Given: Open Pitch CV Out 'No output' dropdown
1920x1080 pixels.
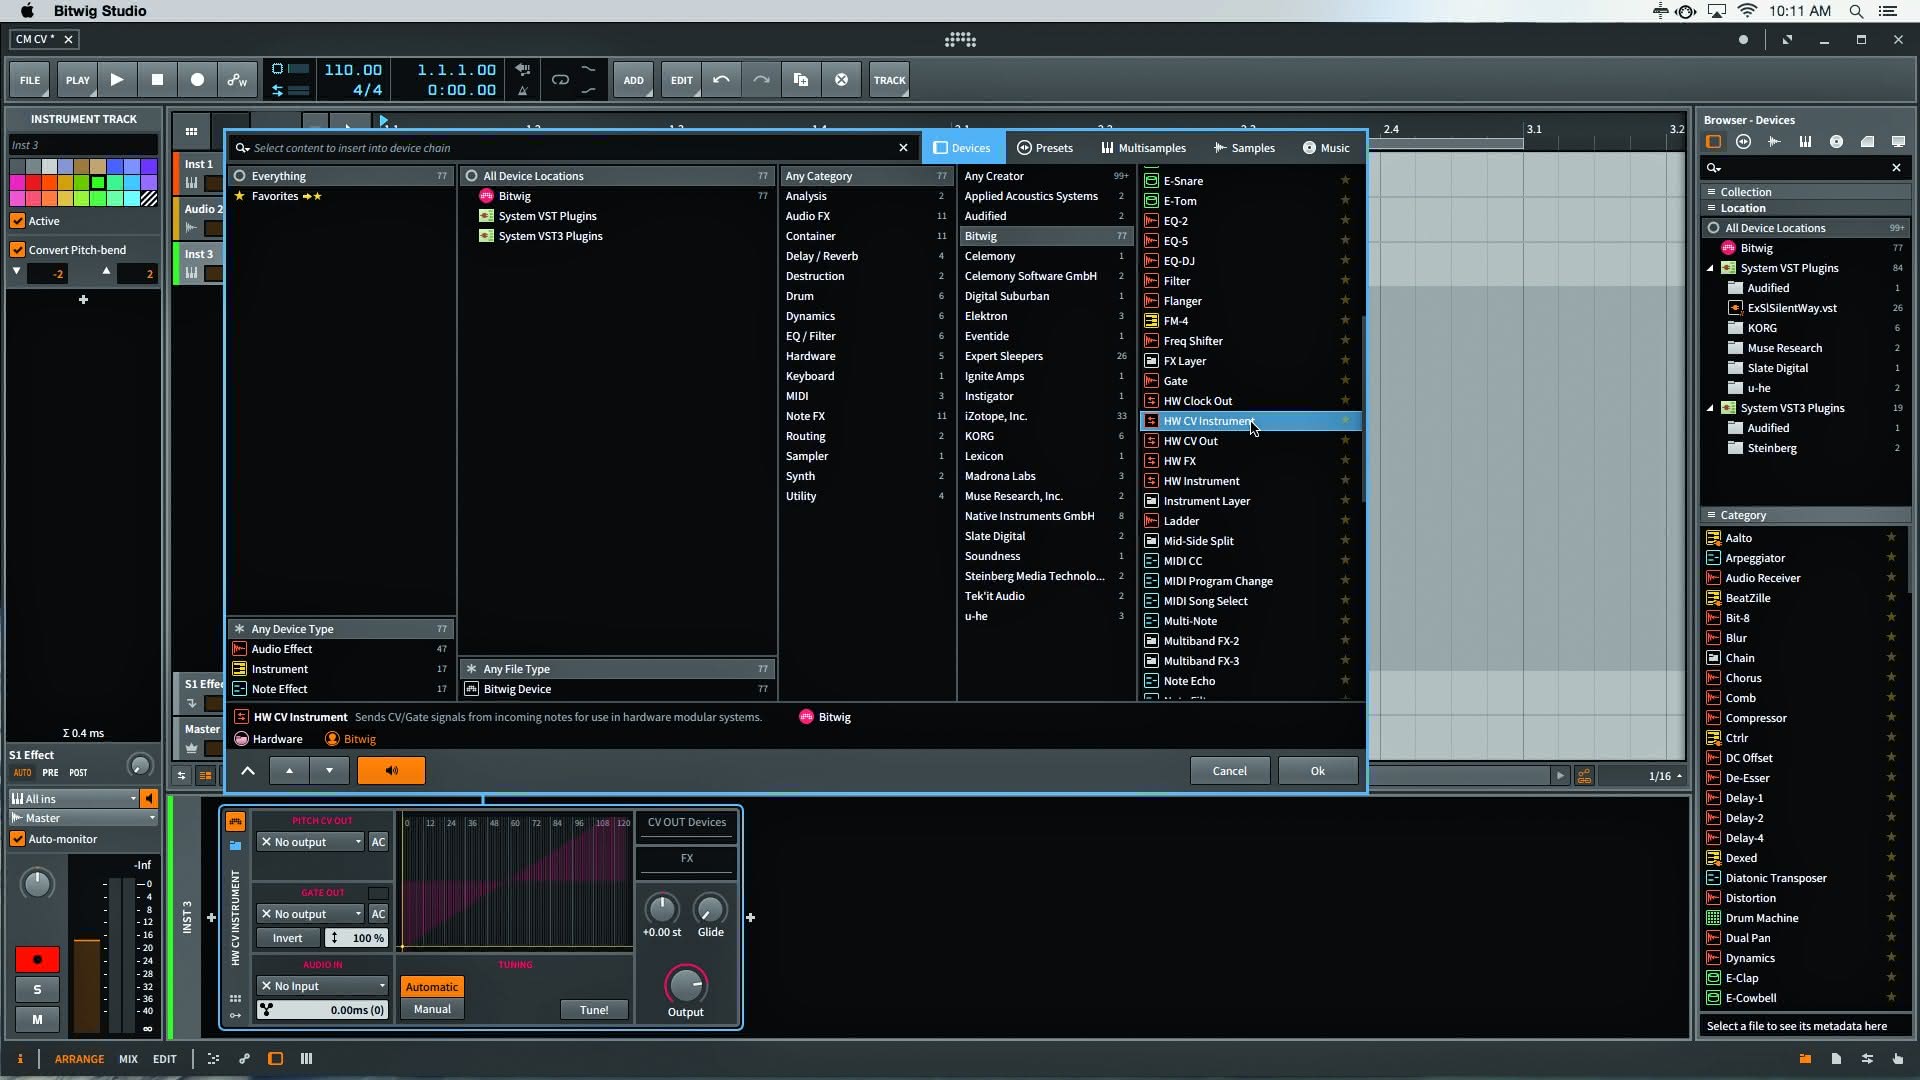Looking at the screenshot, I should [x=310, y=842].
